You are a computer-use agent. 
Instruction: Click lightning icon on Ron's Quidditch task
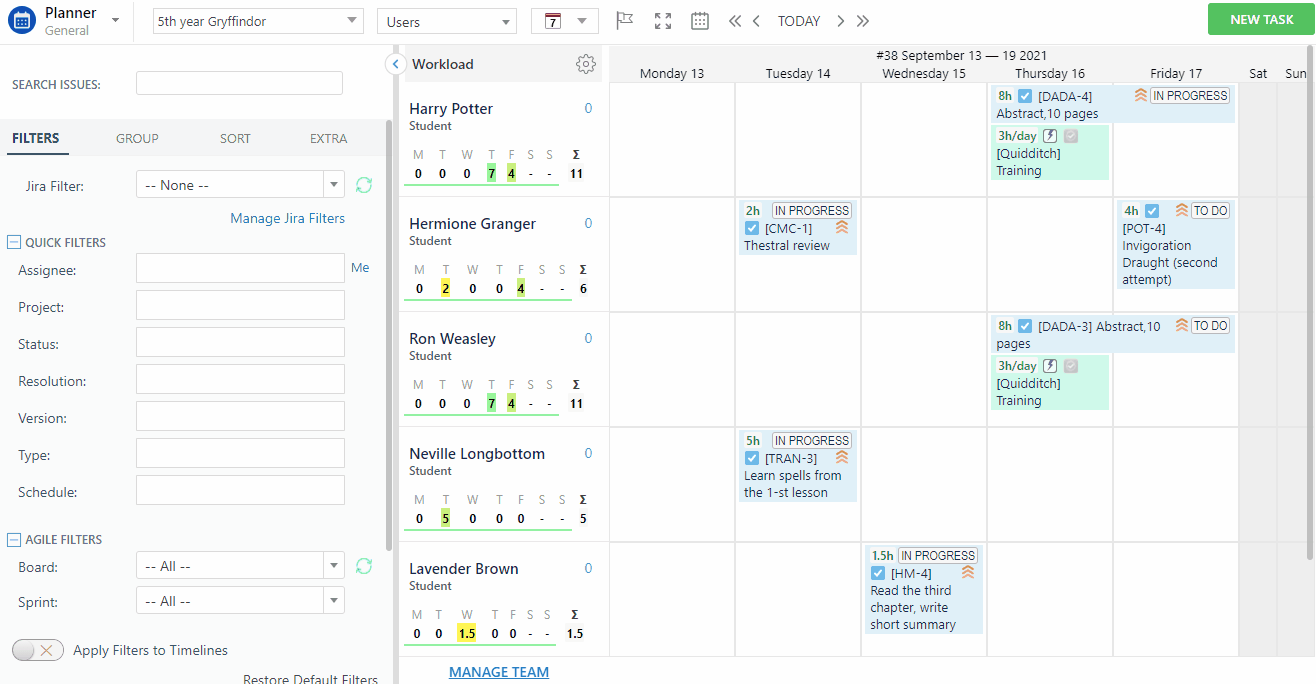coord(1050,366)
